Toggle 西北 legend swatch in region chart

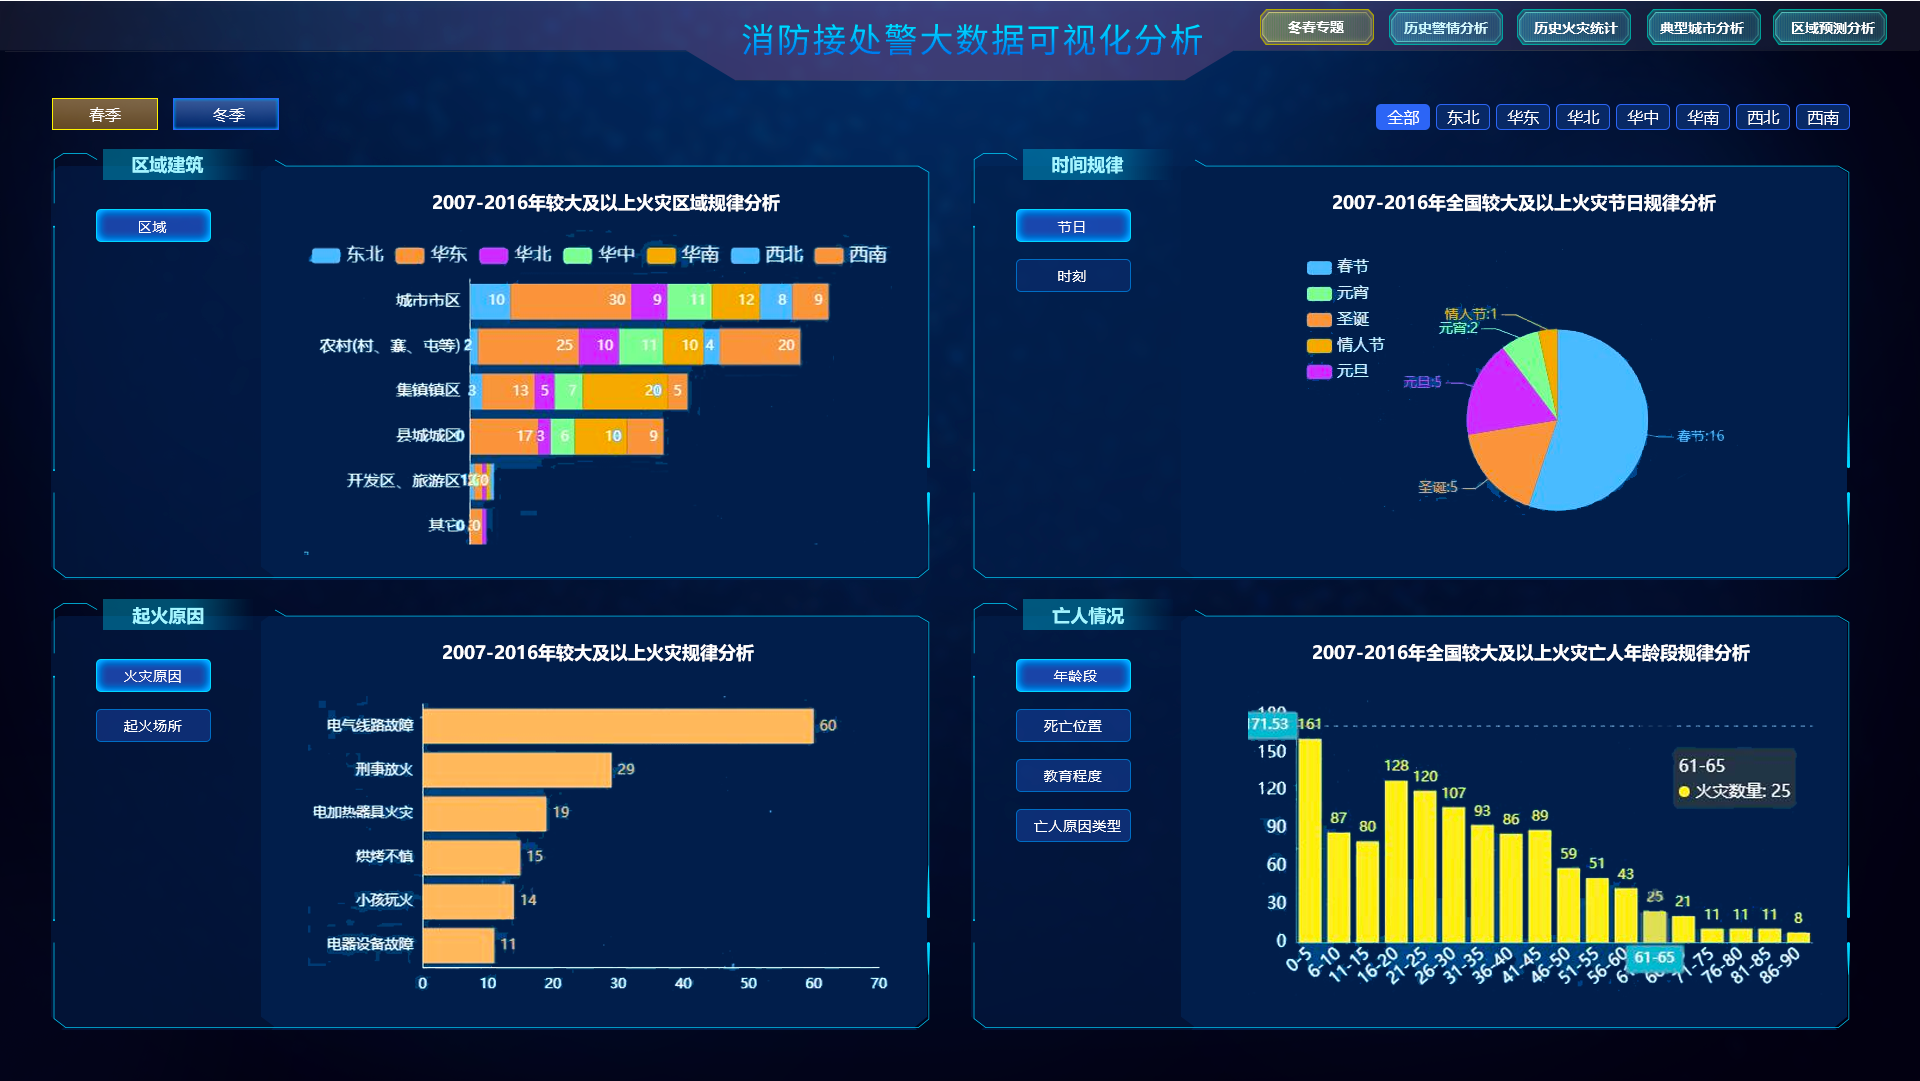pos(745,255)
